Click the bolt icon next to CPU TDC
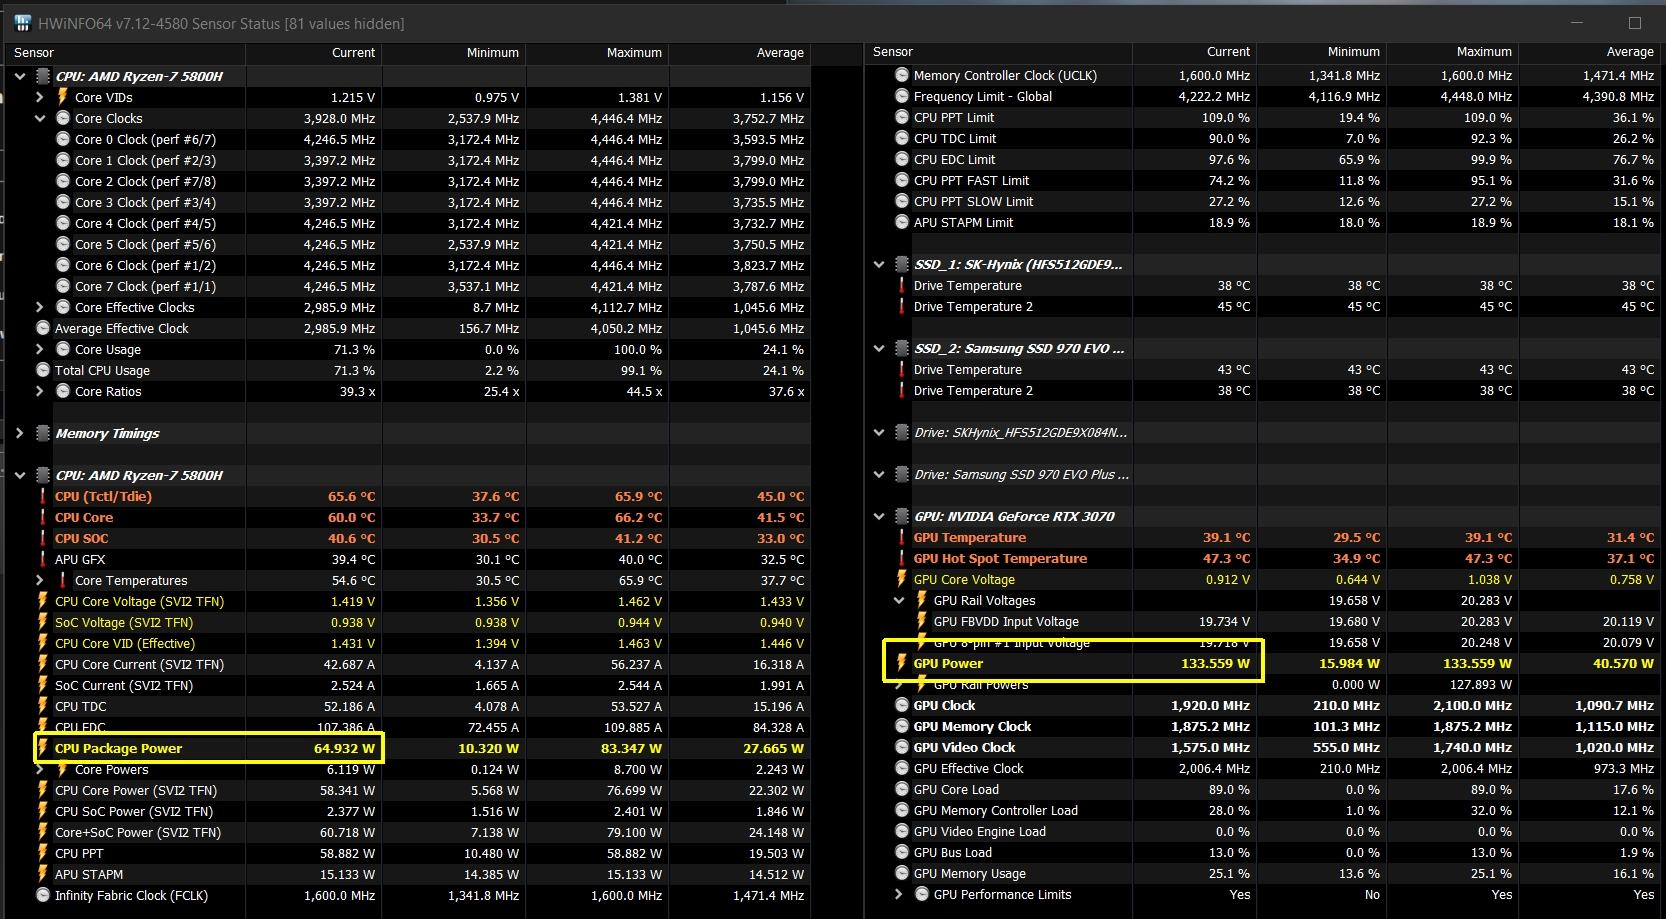Image resolution: width=1666 pixels, height=919 pixels. tap(43, 706)
